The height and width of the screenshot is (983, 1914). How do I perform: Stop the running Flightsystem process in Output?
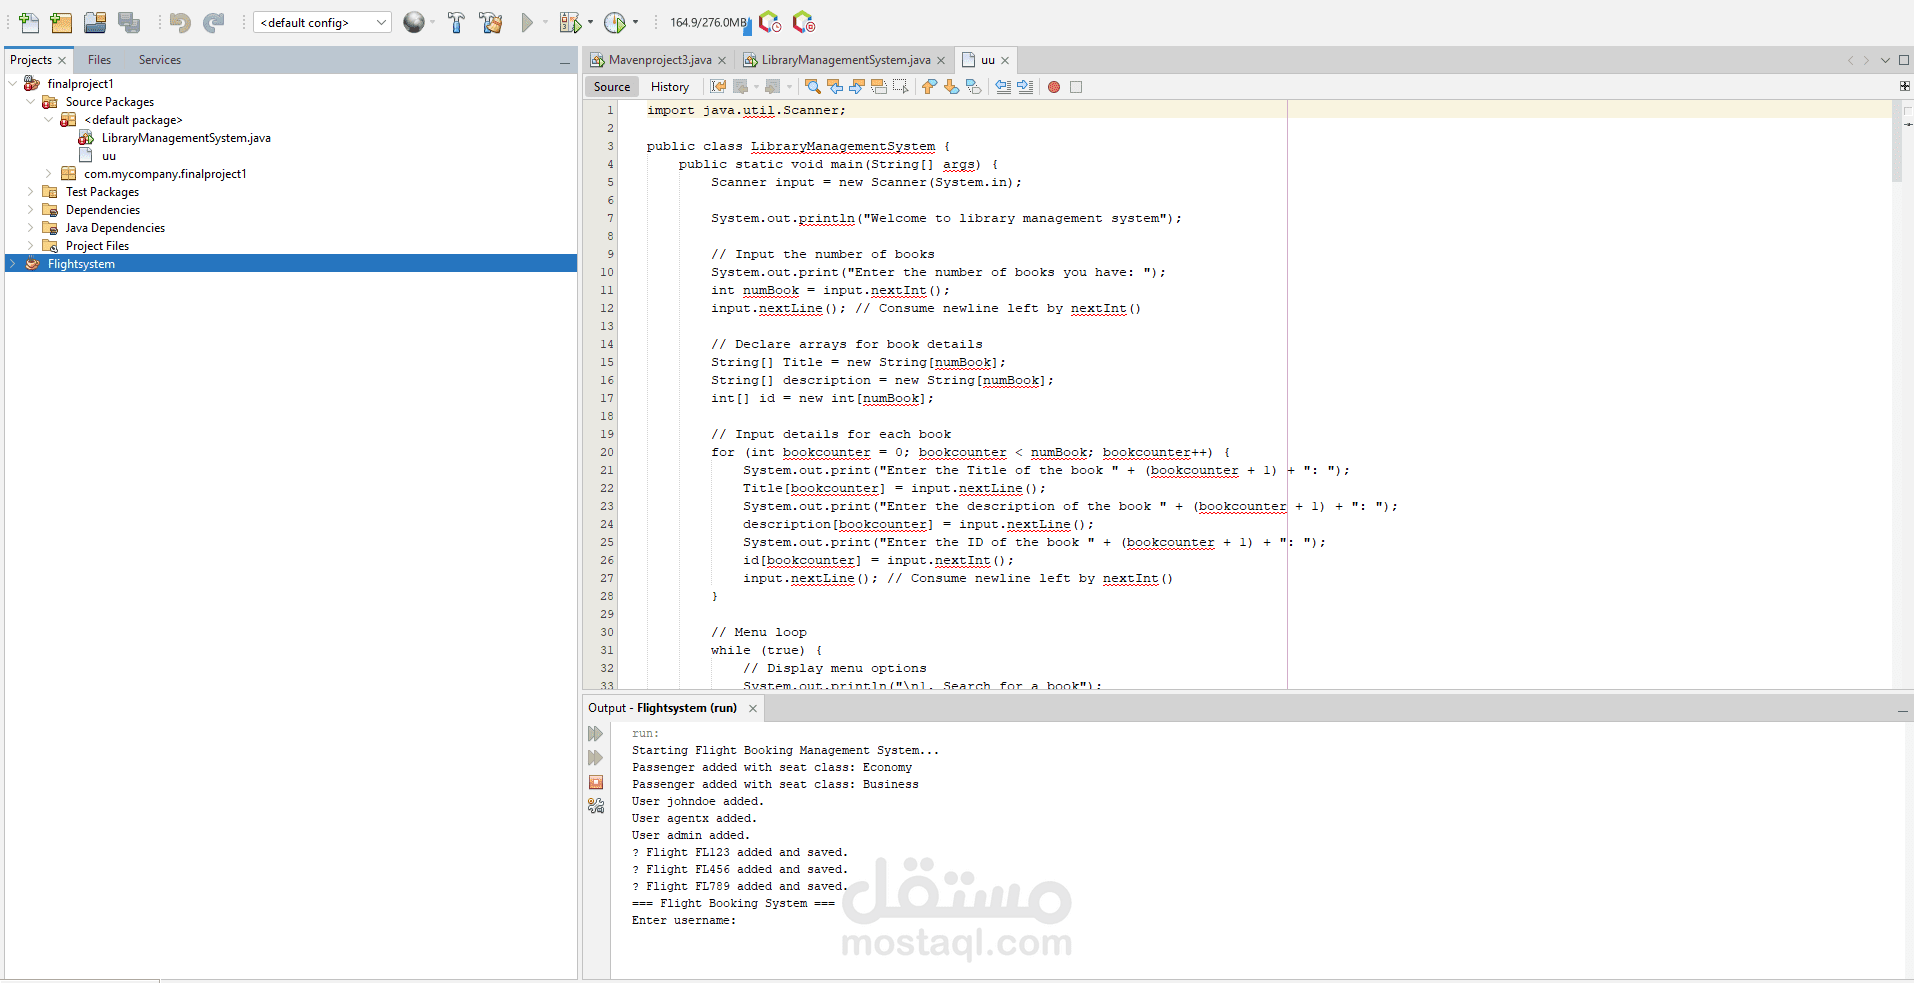point(596,782)
